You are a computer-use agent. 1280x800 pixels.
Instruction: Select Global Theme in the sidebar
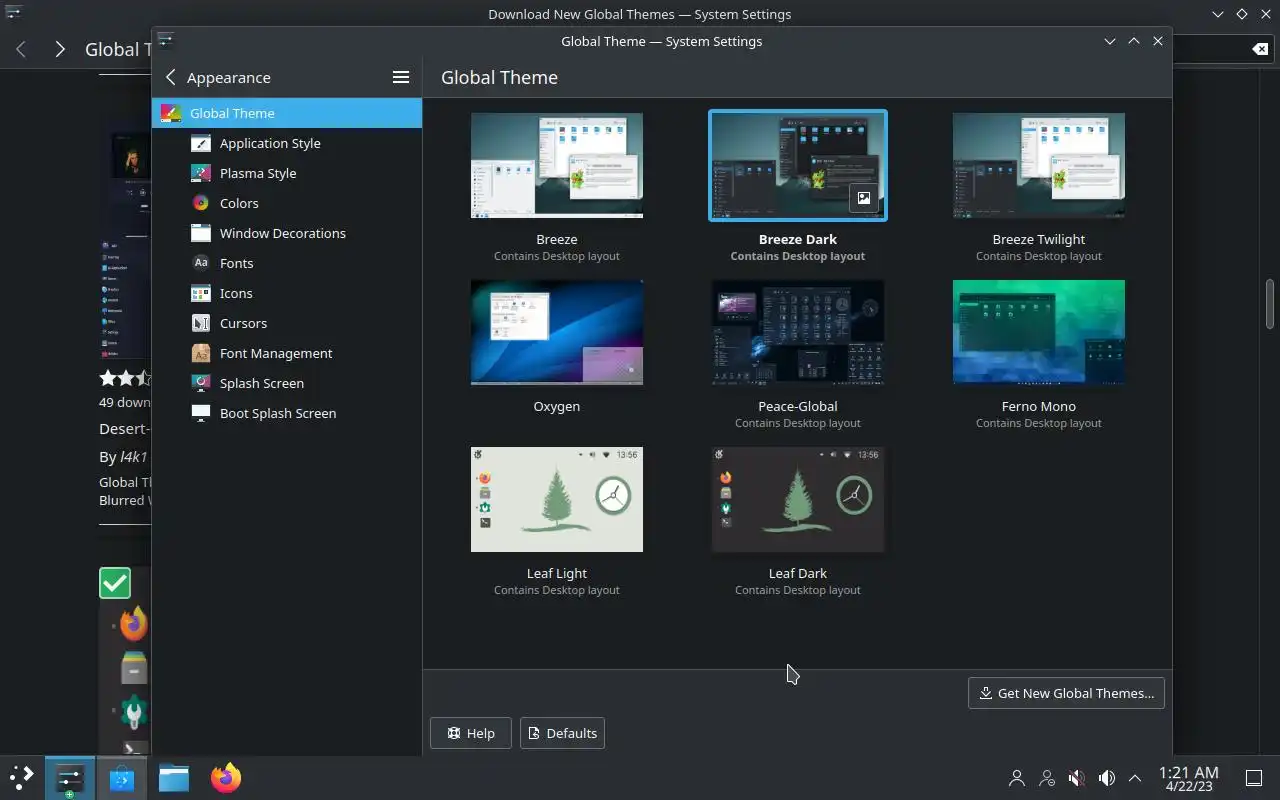287,113
